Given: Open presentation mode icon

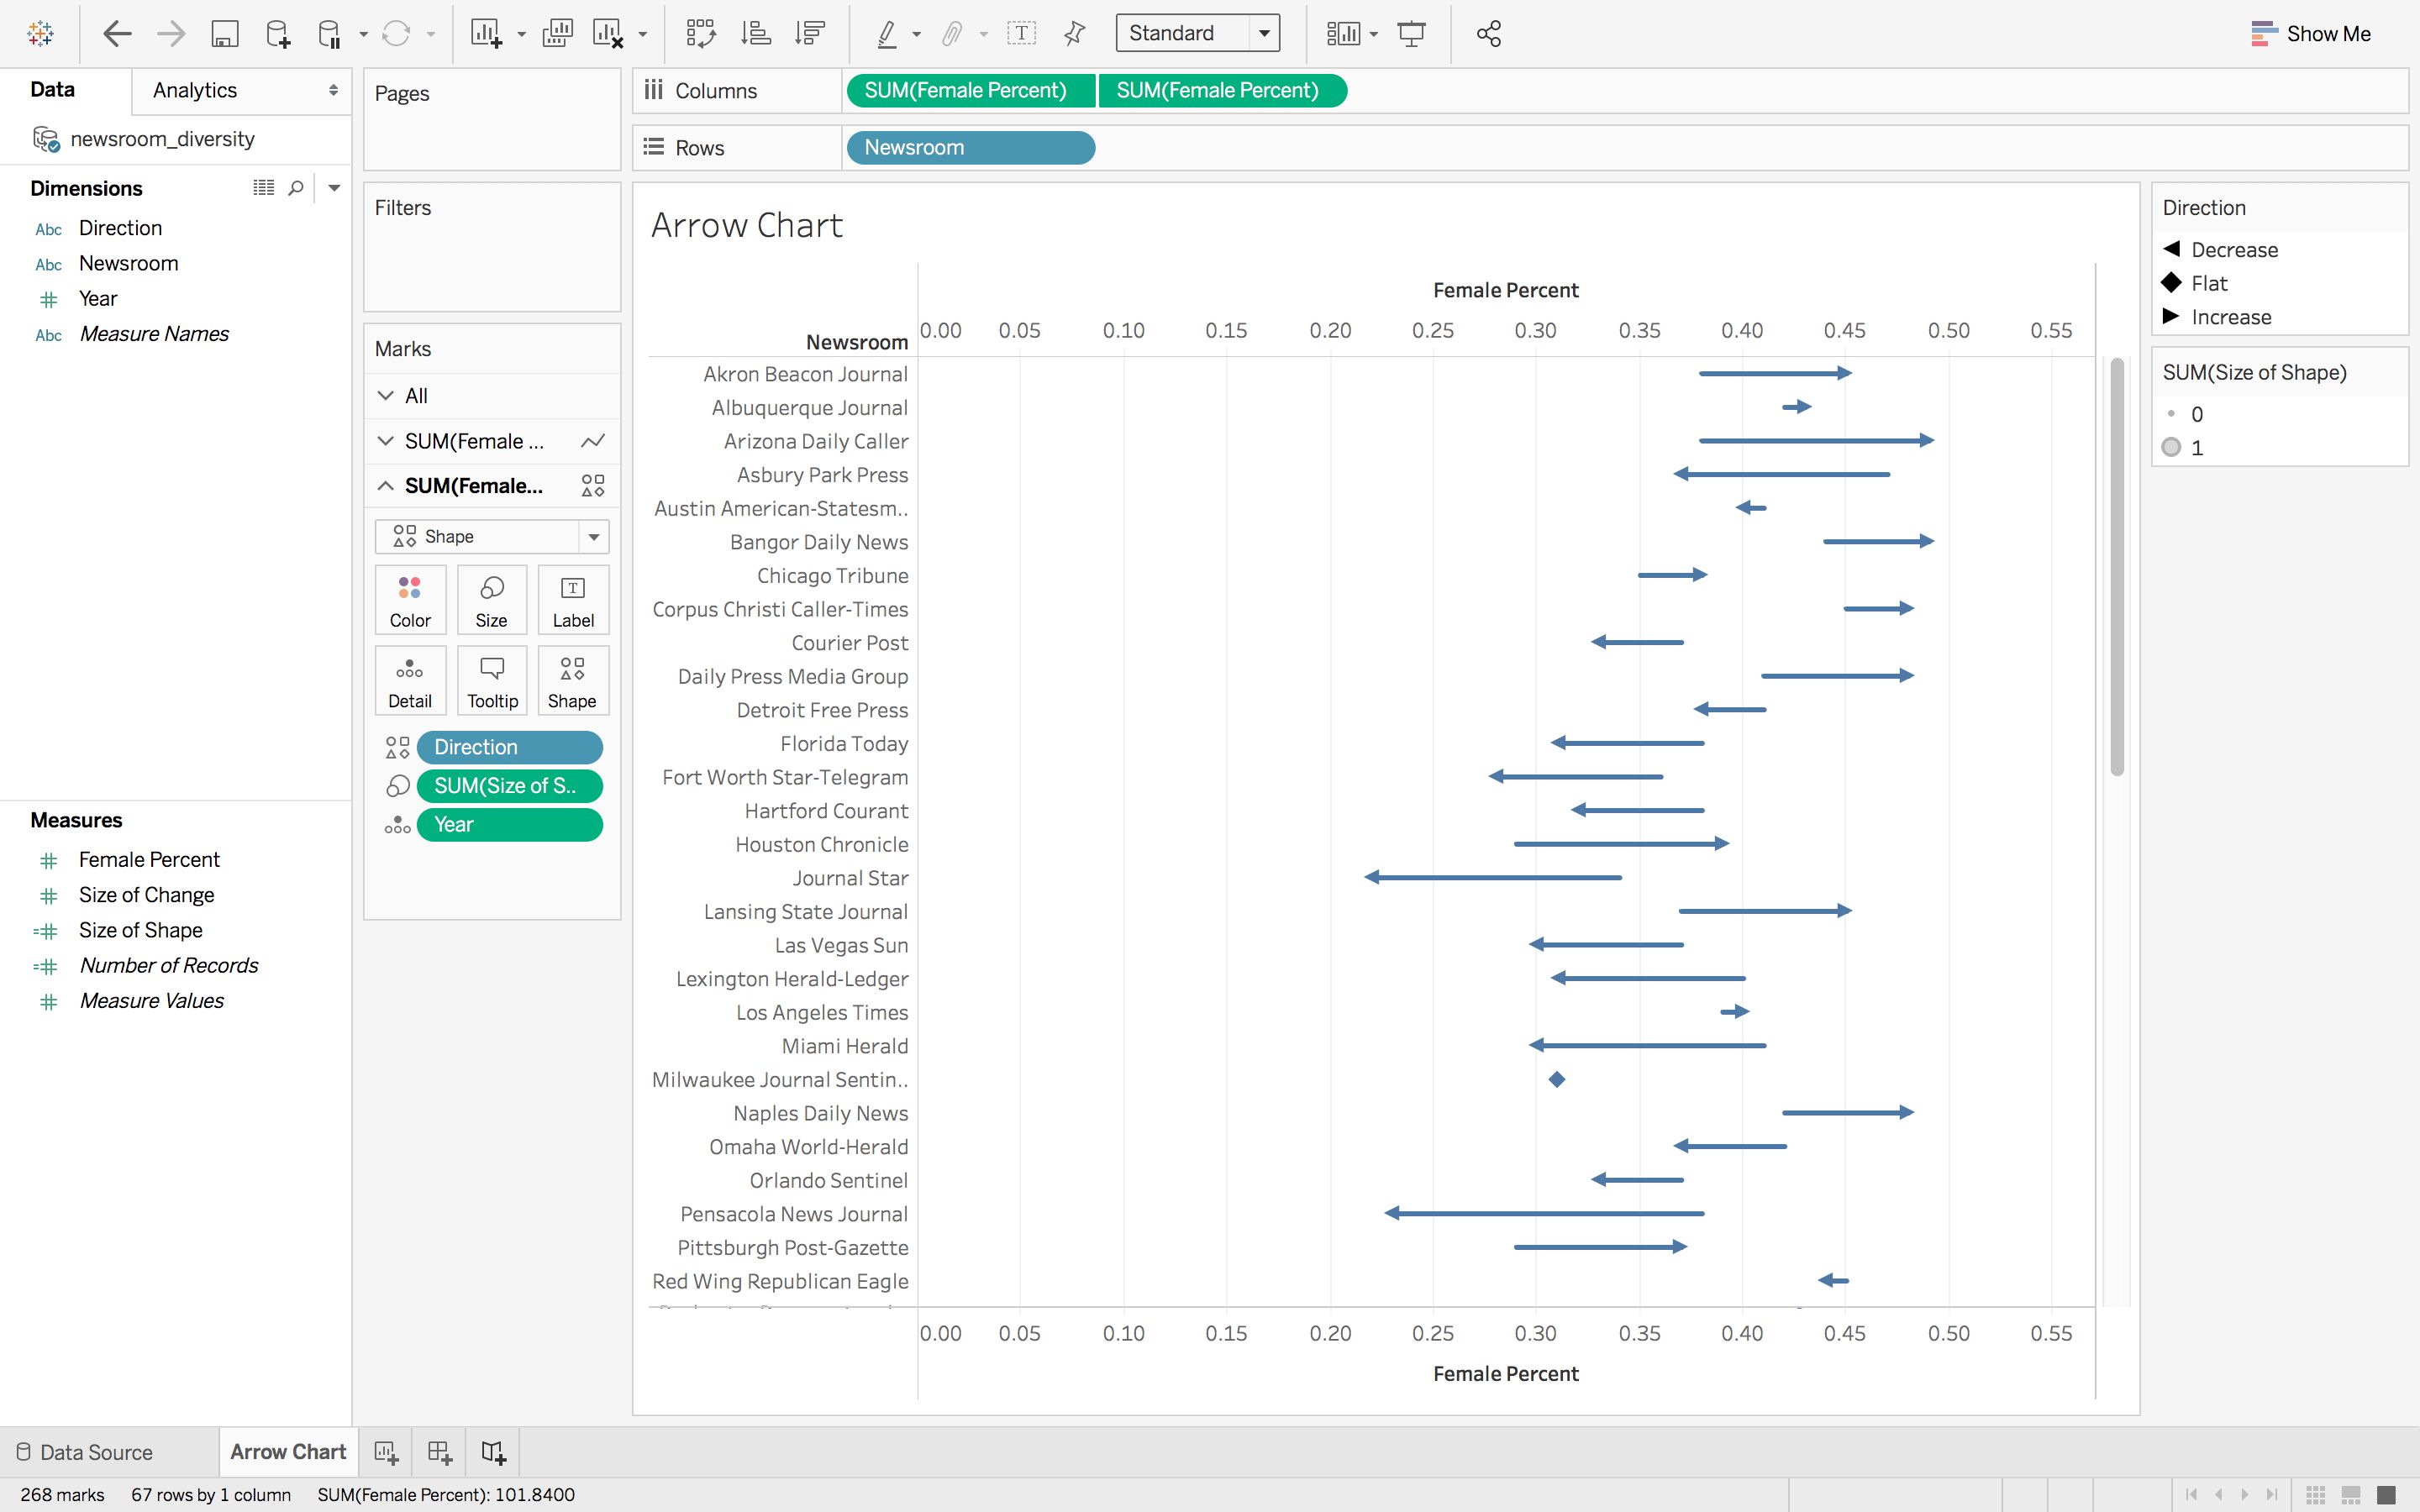Looking at the screenshot, I should 1411,34.
